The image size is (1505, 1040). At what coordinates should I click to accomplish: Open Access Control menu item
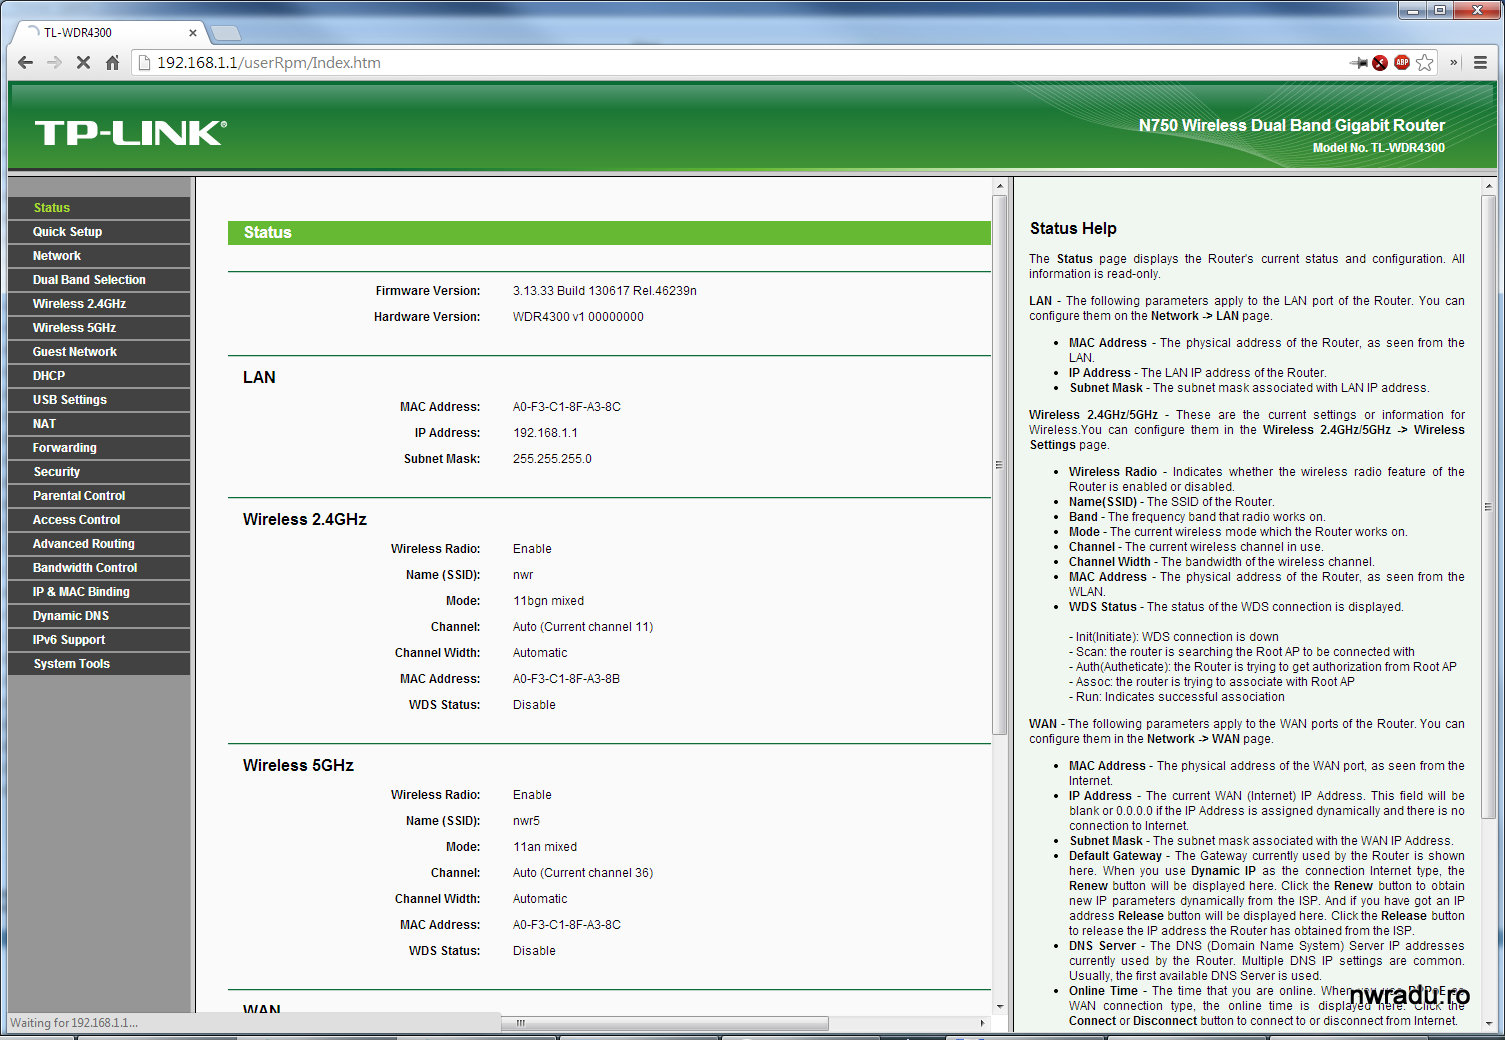click(x=98, y=519)
